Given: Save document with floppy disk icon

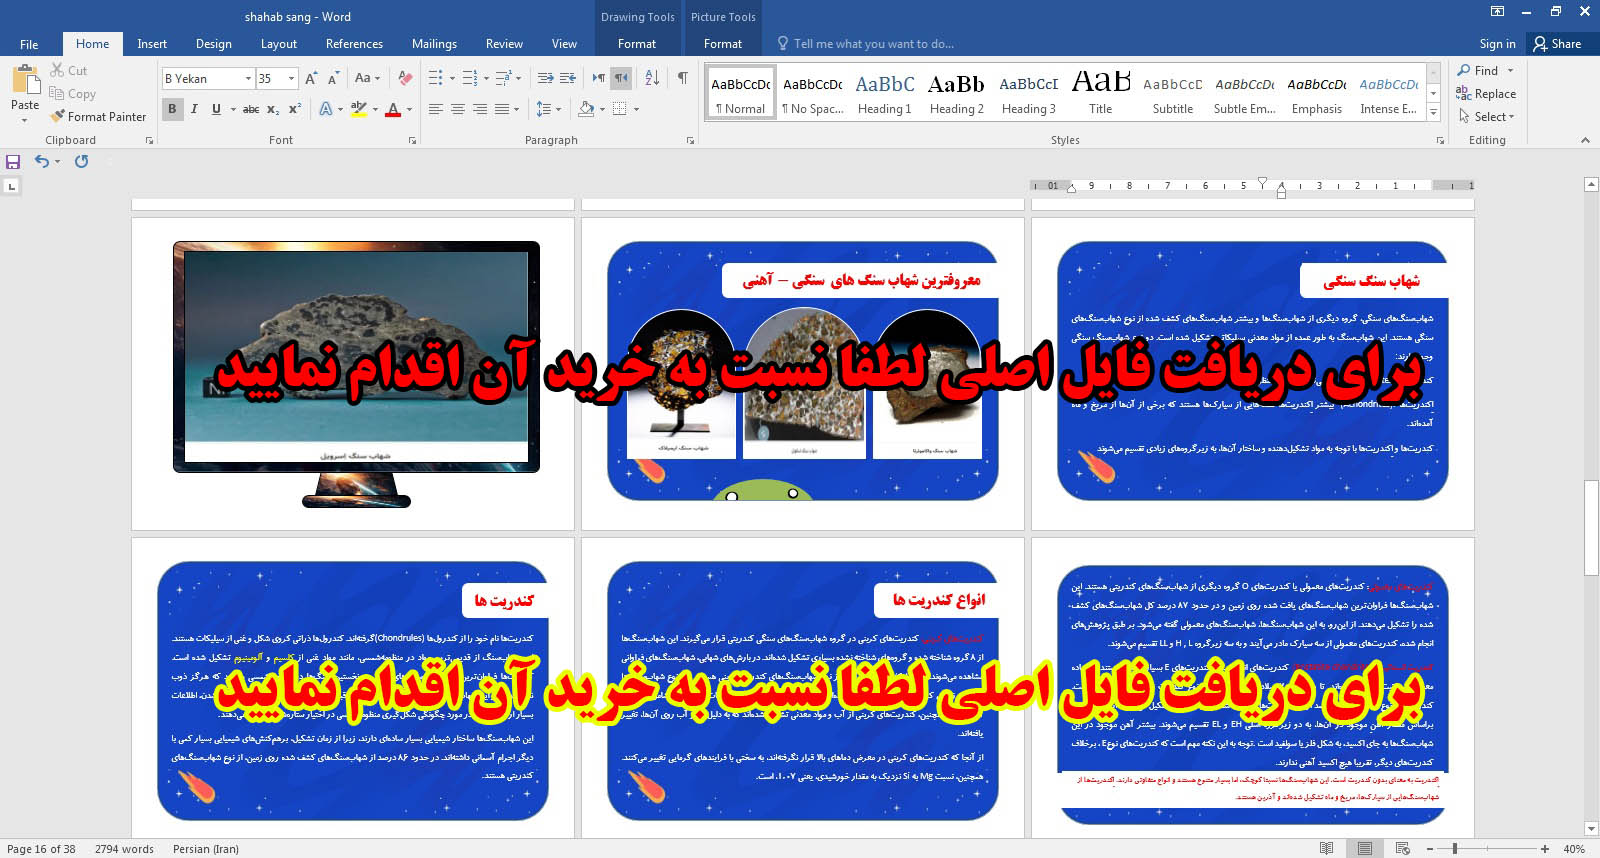Looking at the screenshot, I should pos(13,161).
